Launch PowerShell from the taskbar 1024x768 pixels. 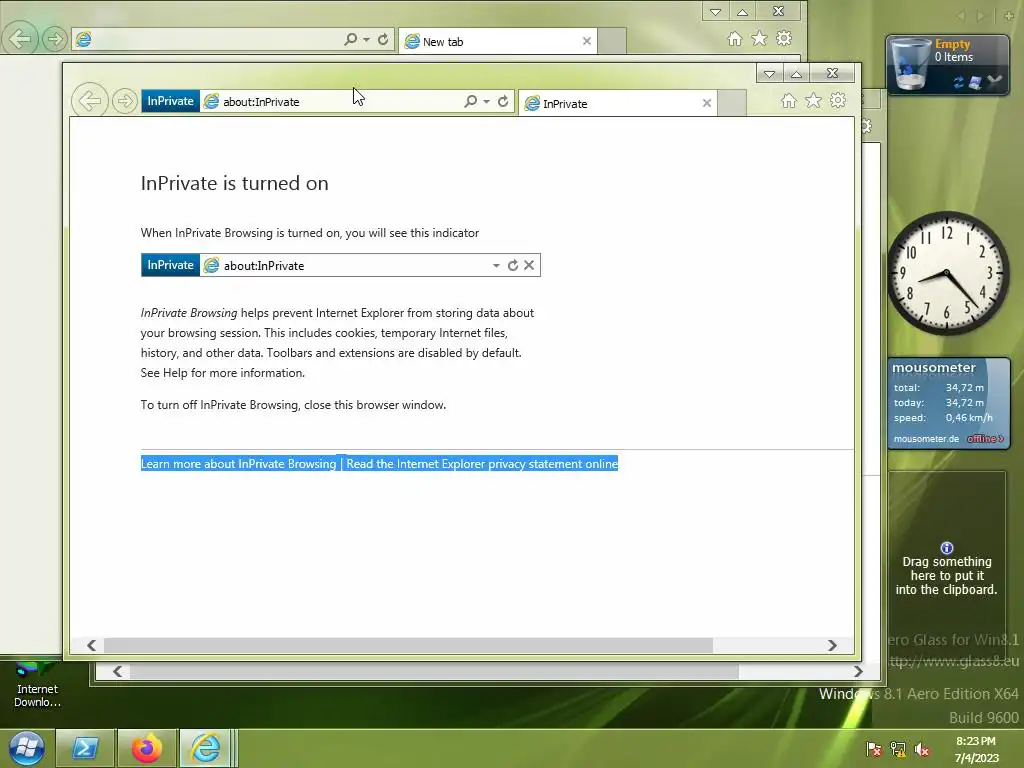(85, 748)
